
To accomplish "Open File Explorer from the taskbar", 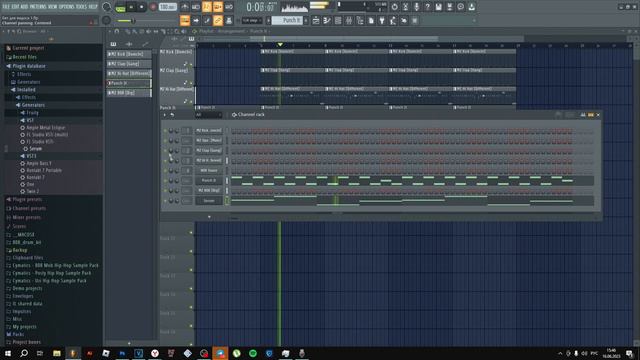I will click(x=57, y=353).
